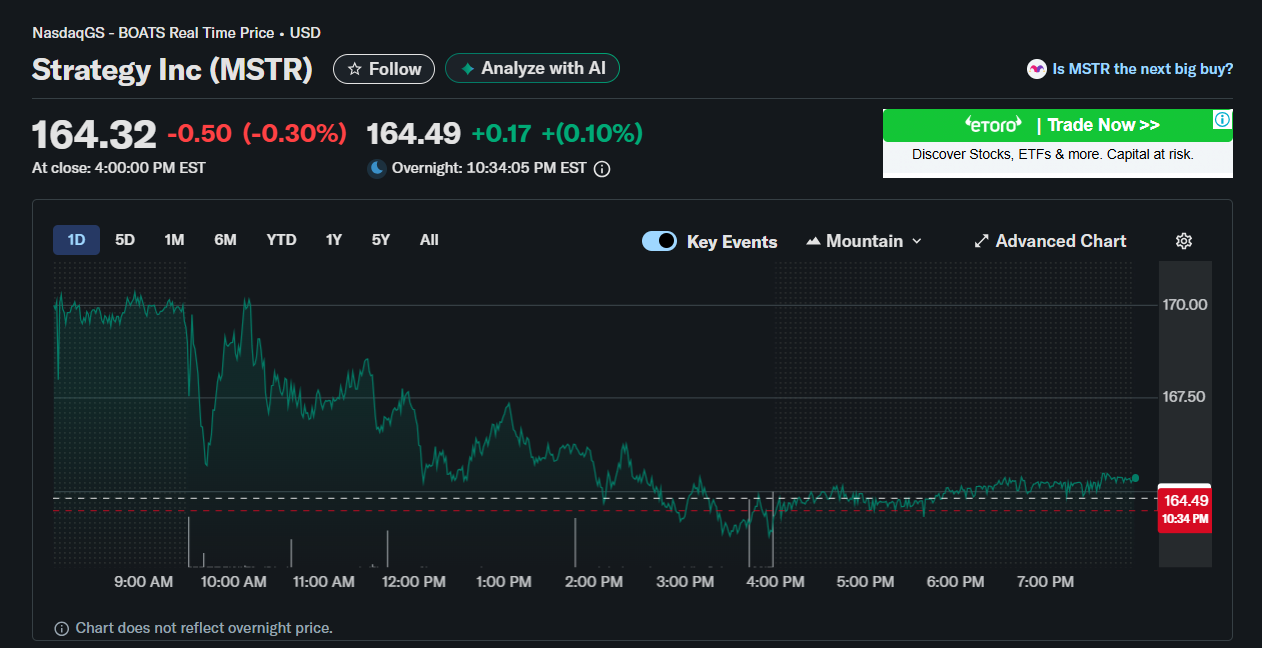The image size is (1262, 648).
Task: Click the eToro Trade Now banner
Action: coord(1058,143)
